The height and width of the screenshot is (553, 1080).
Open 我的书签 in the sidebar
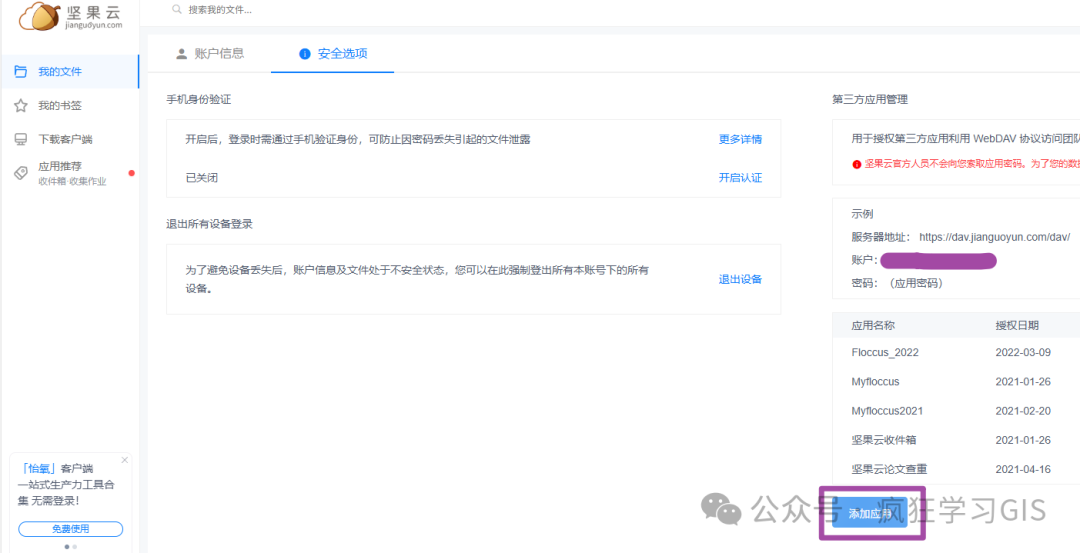(x=70, y=105)
